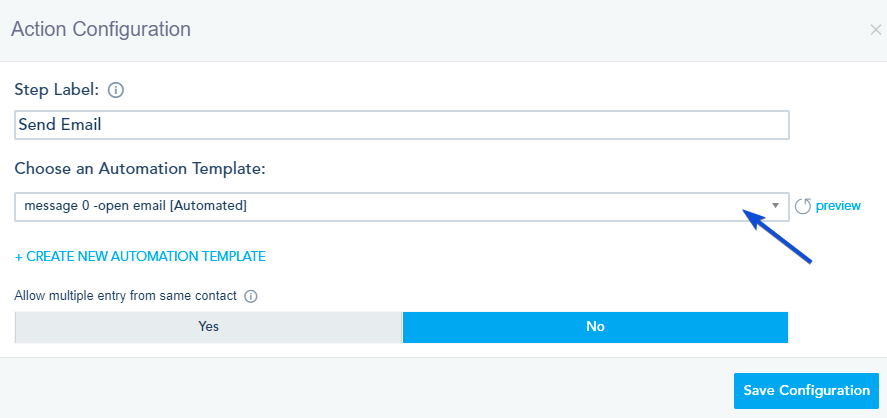Screen dimensions: 887x418
Task: Select Yes for multiple entry
Action: (x=208, y=327)
